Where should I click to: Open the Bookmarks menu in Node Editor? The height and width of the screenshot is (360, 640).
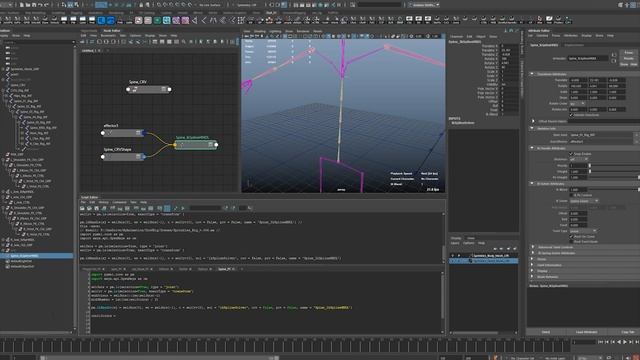tap(108, 36)
